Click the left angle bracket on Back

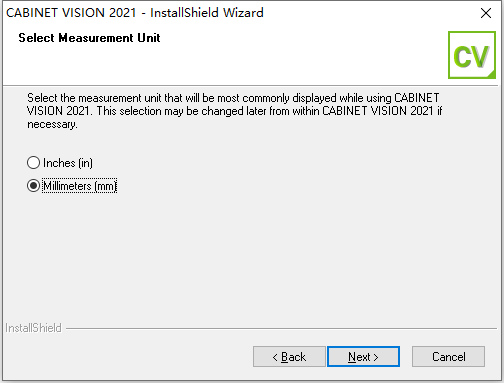pyautogui.click(x=275, y=357)
